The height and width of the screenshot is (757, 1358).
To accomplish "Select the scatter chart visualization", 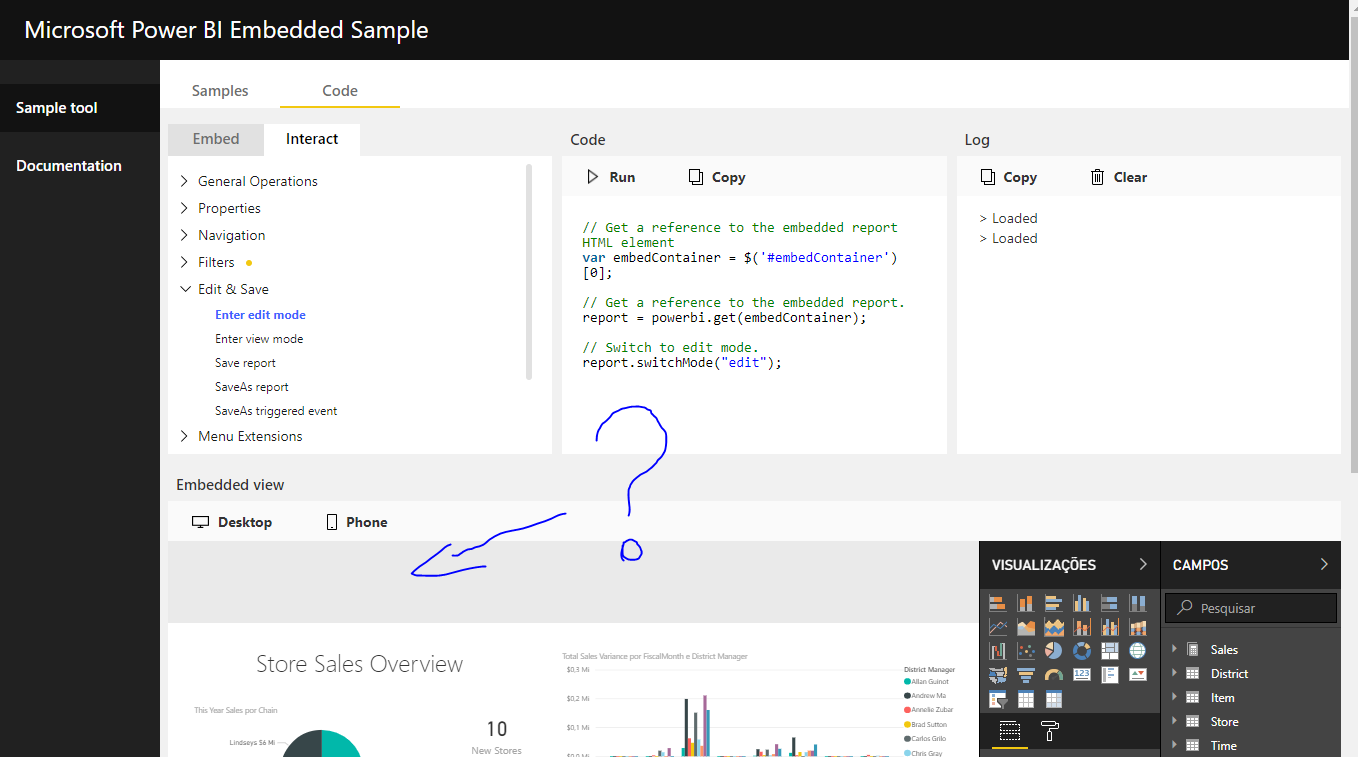I will pyautogui.click(x=1026, y=651).
